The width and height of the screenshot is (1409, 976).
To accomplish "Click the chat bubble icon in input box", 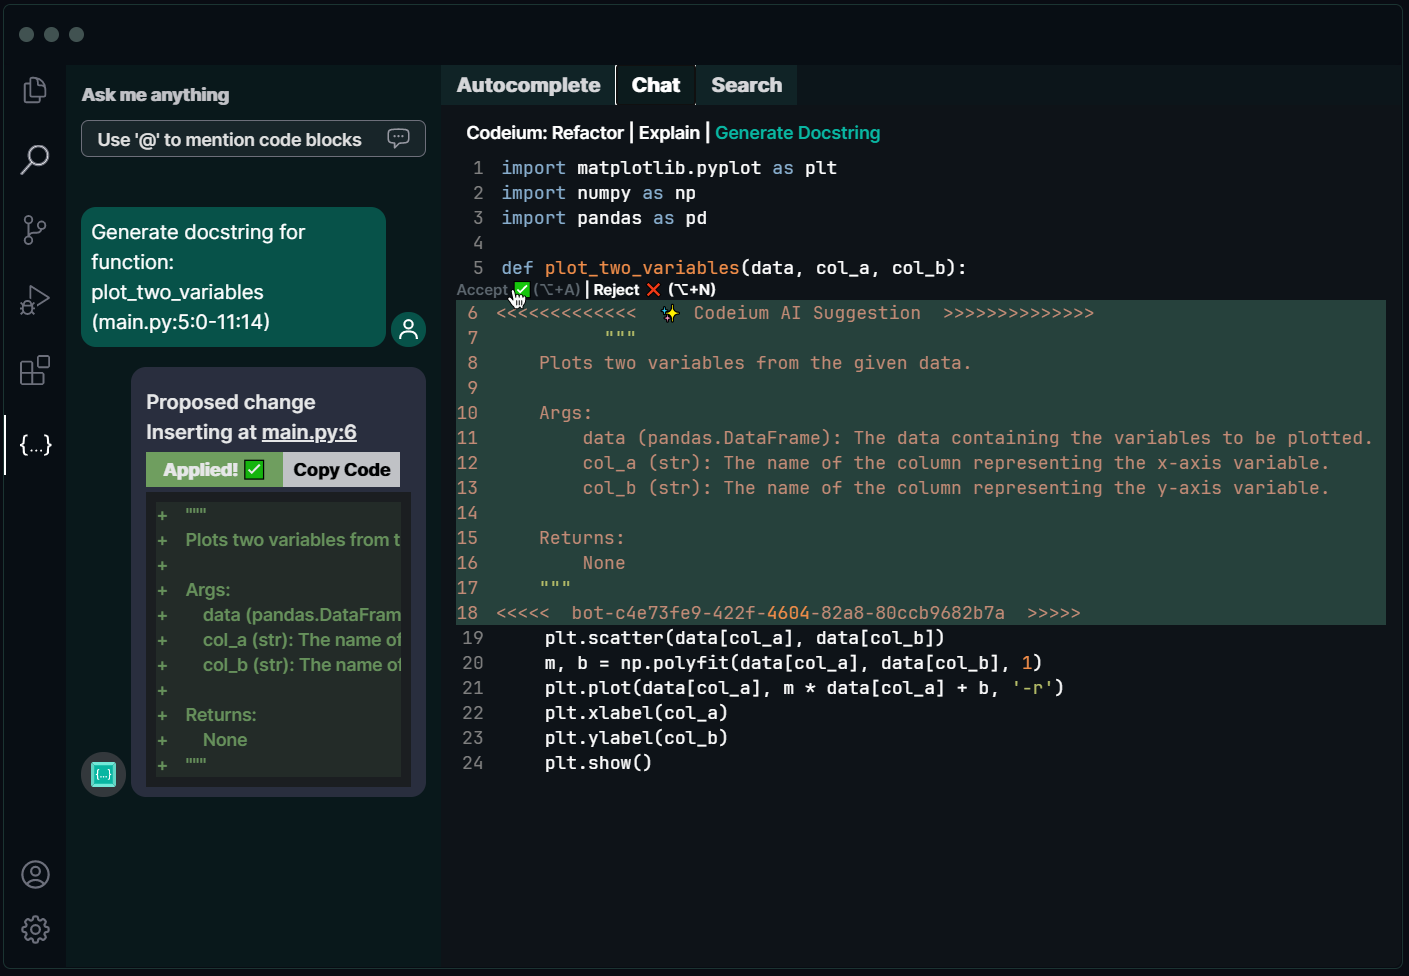I will tap(398, 138).
